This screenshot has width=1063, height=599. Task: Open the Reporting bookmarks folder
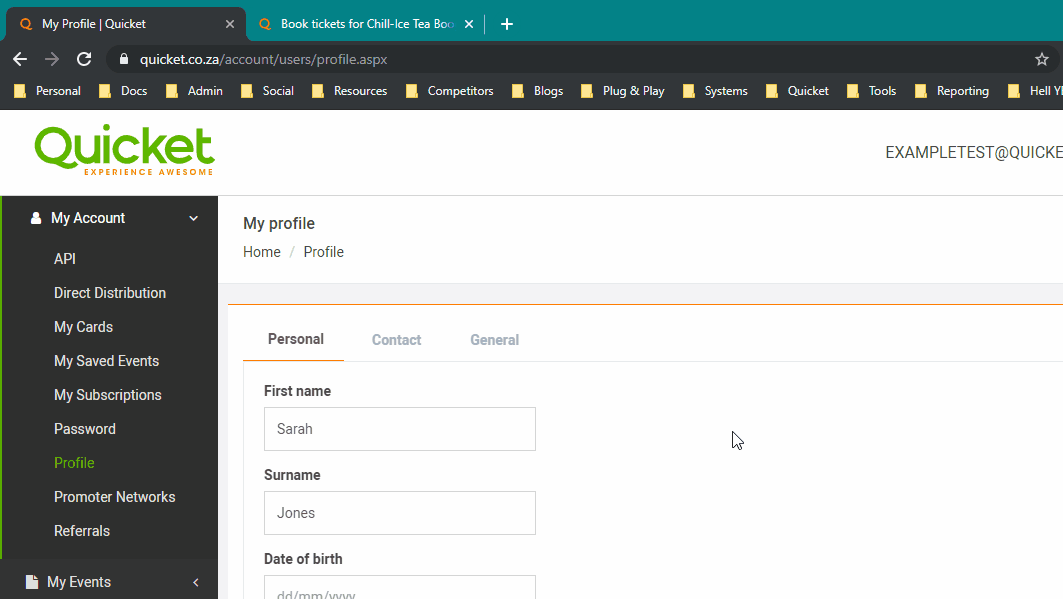[951, 91]
